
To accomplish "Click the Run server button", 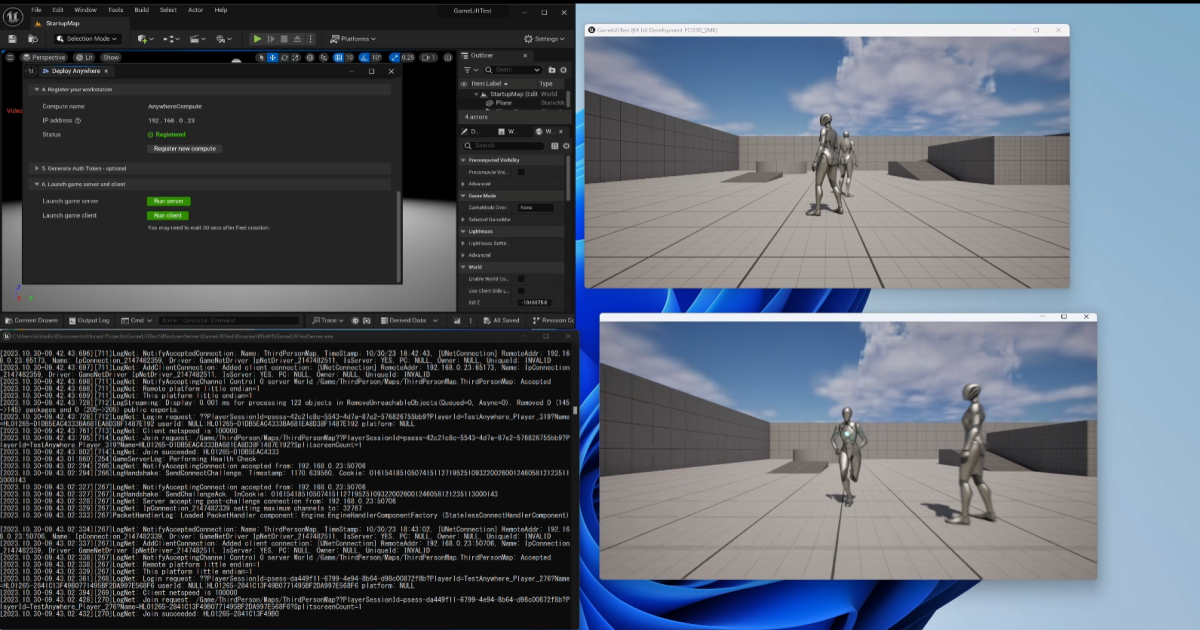I will pos(168,201).
